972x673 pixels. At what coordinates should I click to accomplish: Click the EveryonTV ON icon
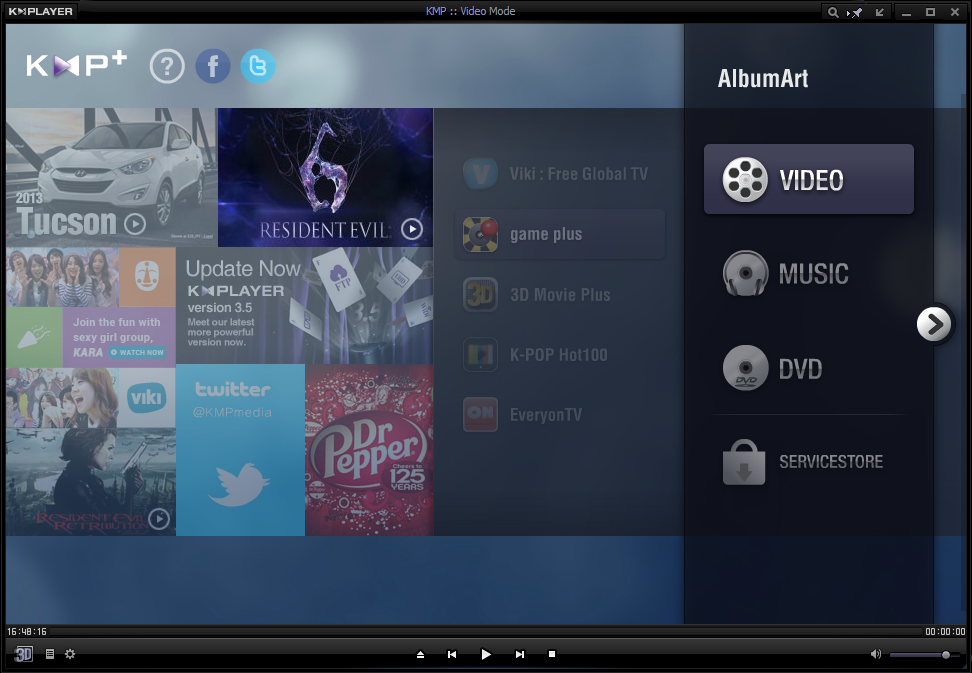pos(480,415)
